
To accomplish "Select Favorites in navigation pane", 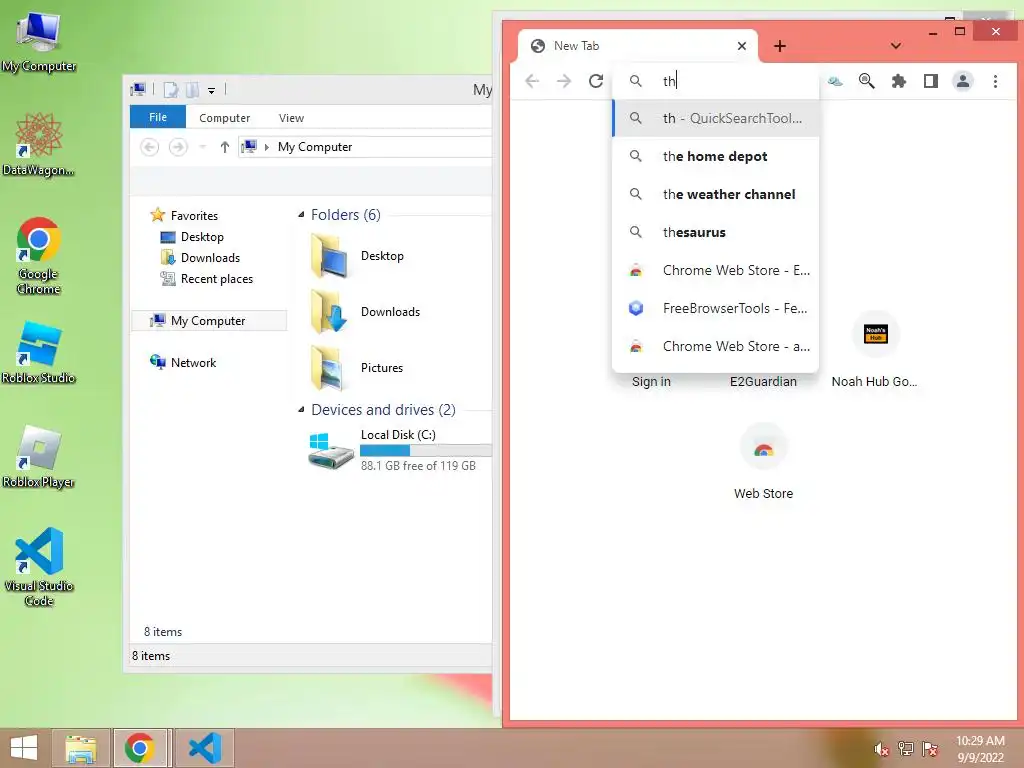I will [x=184, y=216].
